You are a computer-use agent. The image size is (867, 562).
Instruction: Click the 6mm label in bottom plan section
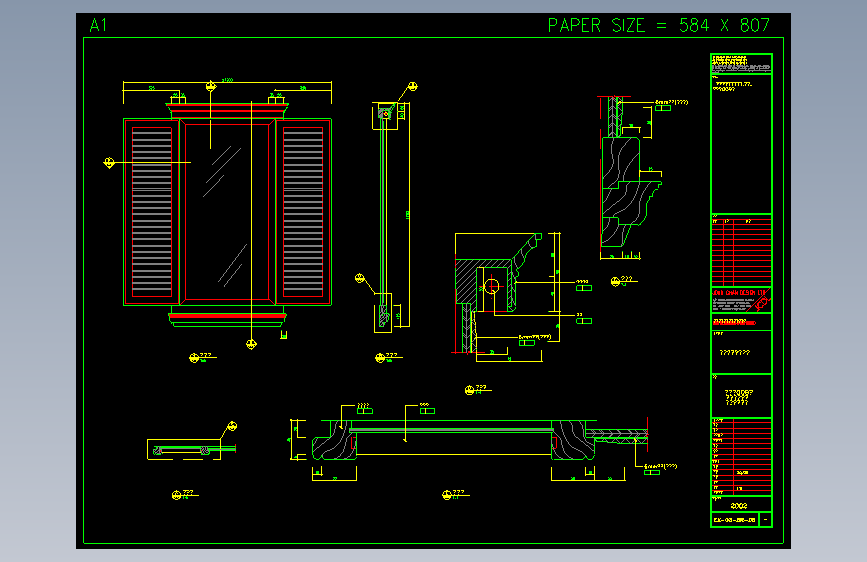660,466
